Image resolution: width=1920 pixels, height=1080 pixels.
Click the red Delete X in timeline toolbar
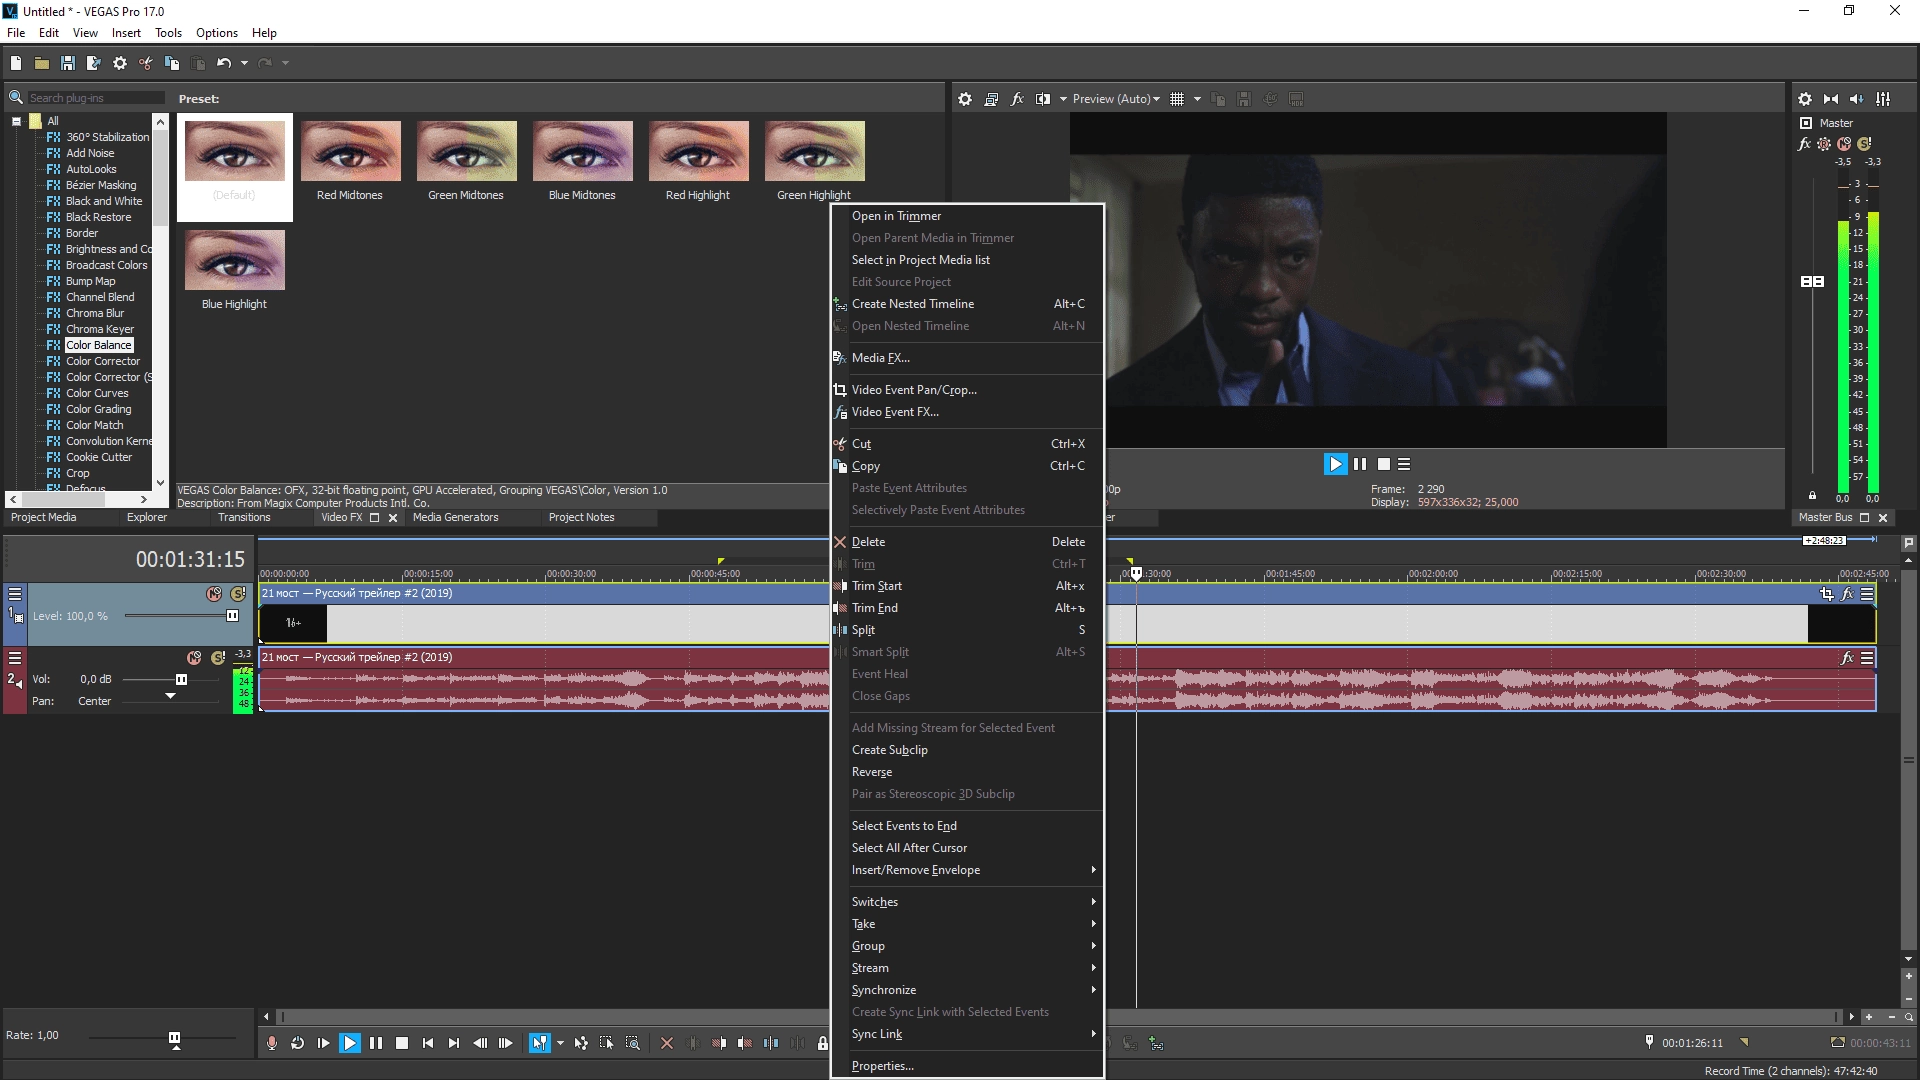[x=667, y=1043]
